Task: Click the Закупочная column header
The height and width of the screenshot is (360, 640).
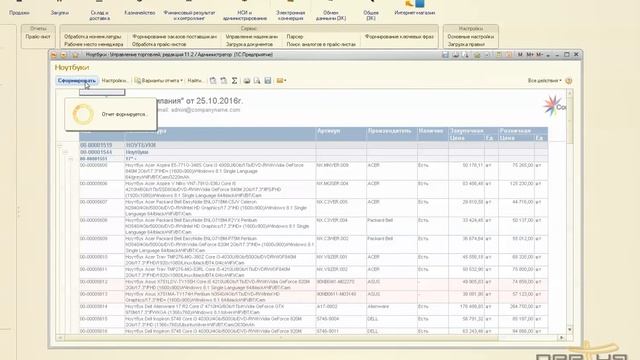Action: [473, 131]
